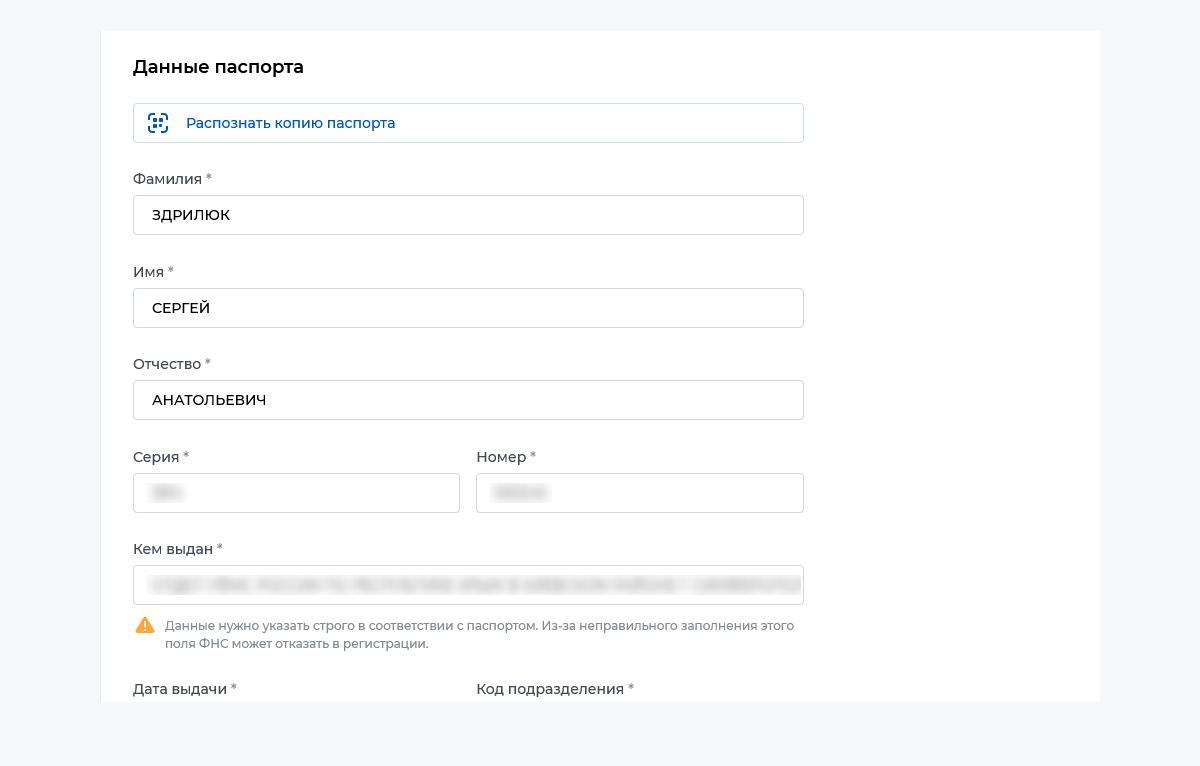Click the 'Серия *' field label
1200x766 pixels.
156,457
